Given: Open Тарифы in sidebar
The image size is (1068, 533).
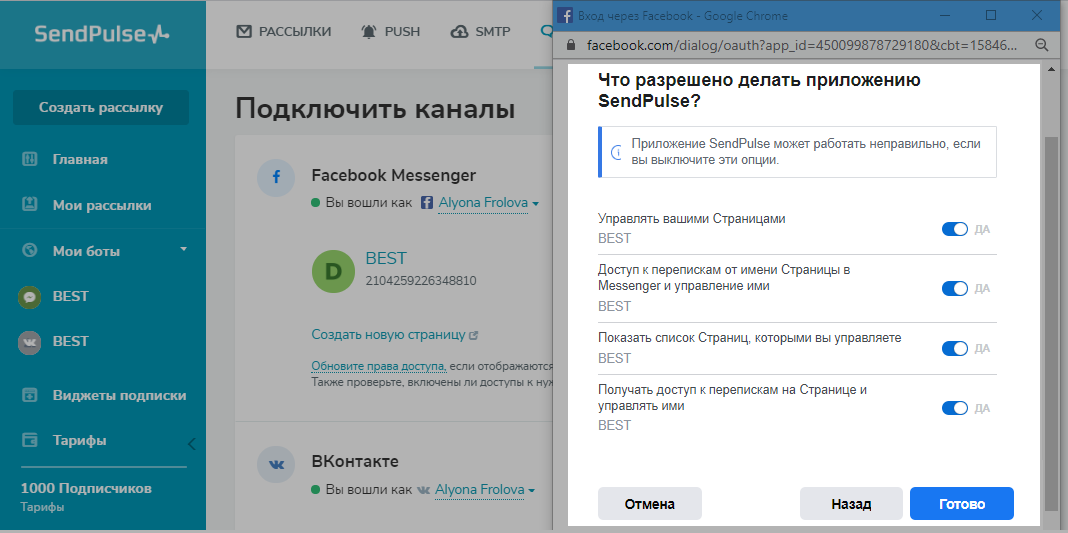Looking at the screenshot, I should (x=80, y=440).
